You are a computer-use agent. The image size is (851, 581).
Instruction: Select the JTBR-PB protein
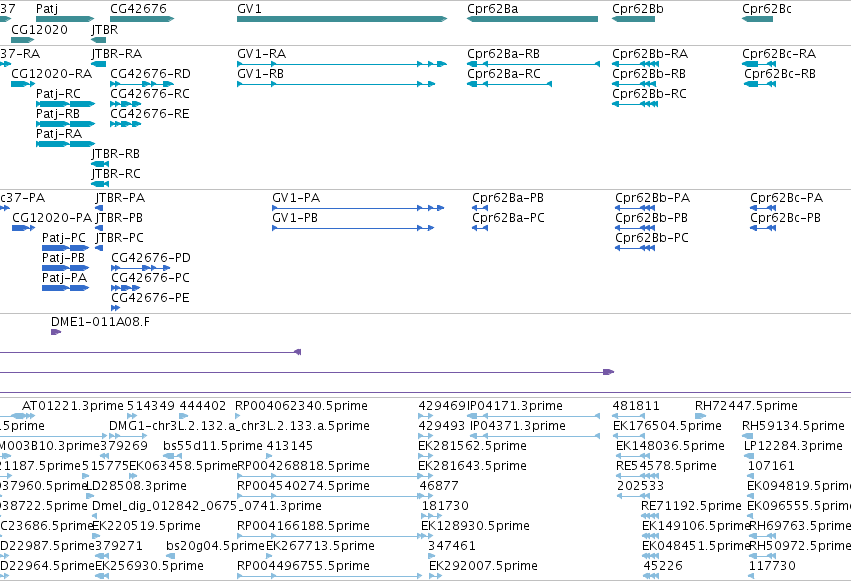point(99,228)
